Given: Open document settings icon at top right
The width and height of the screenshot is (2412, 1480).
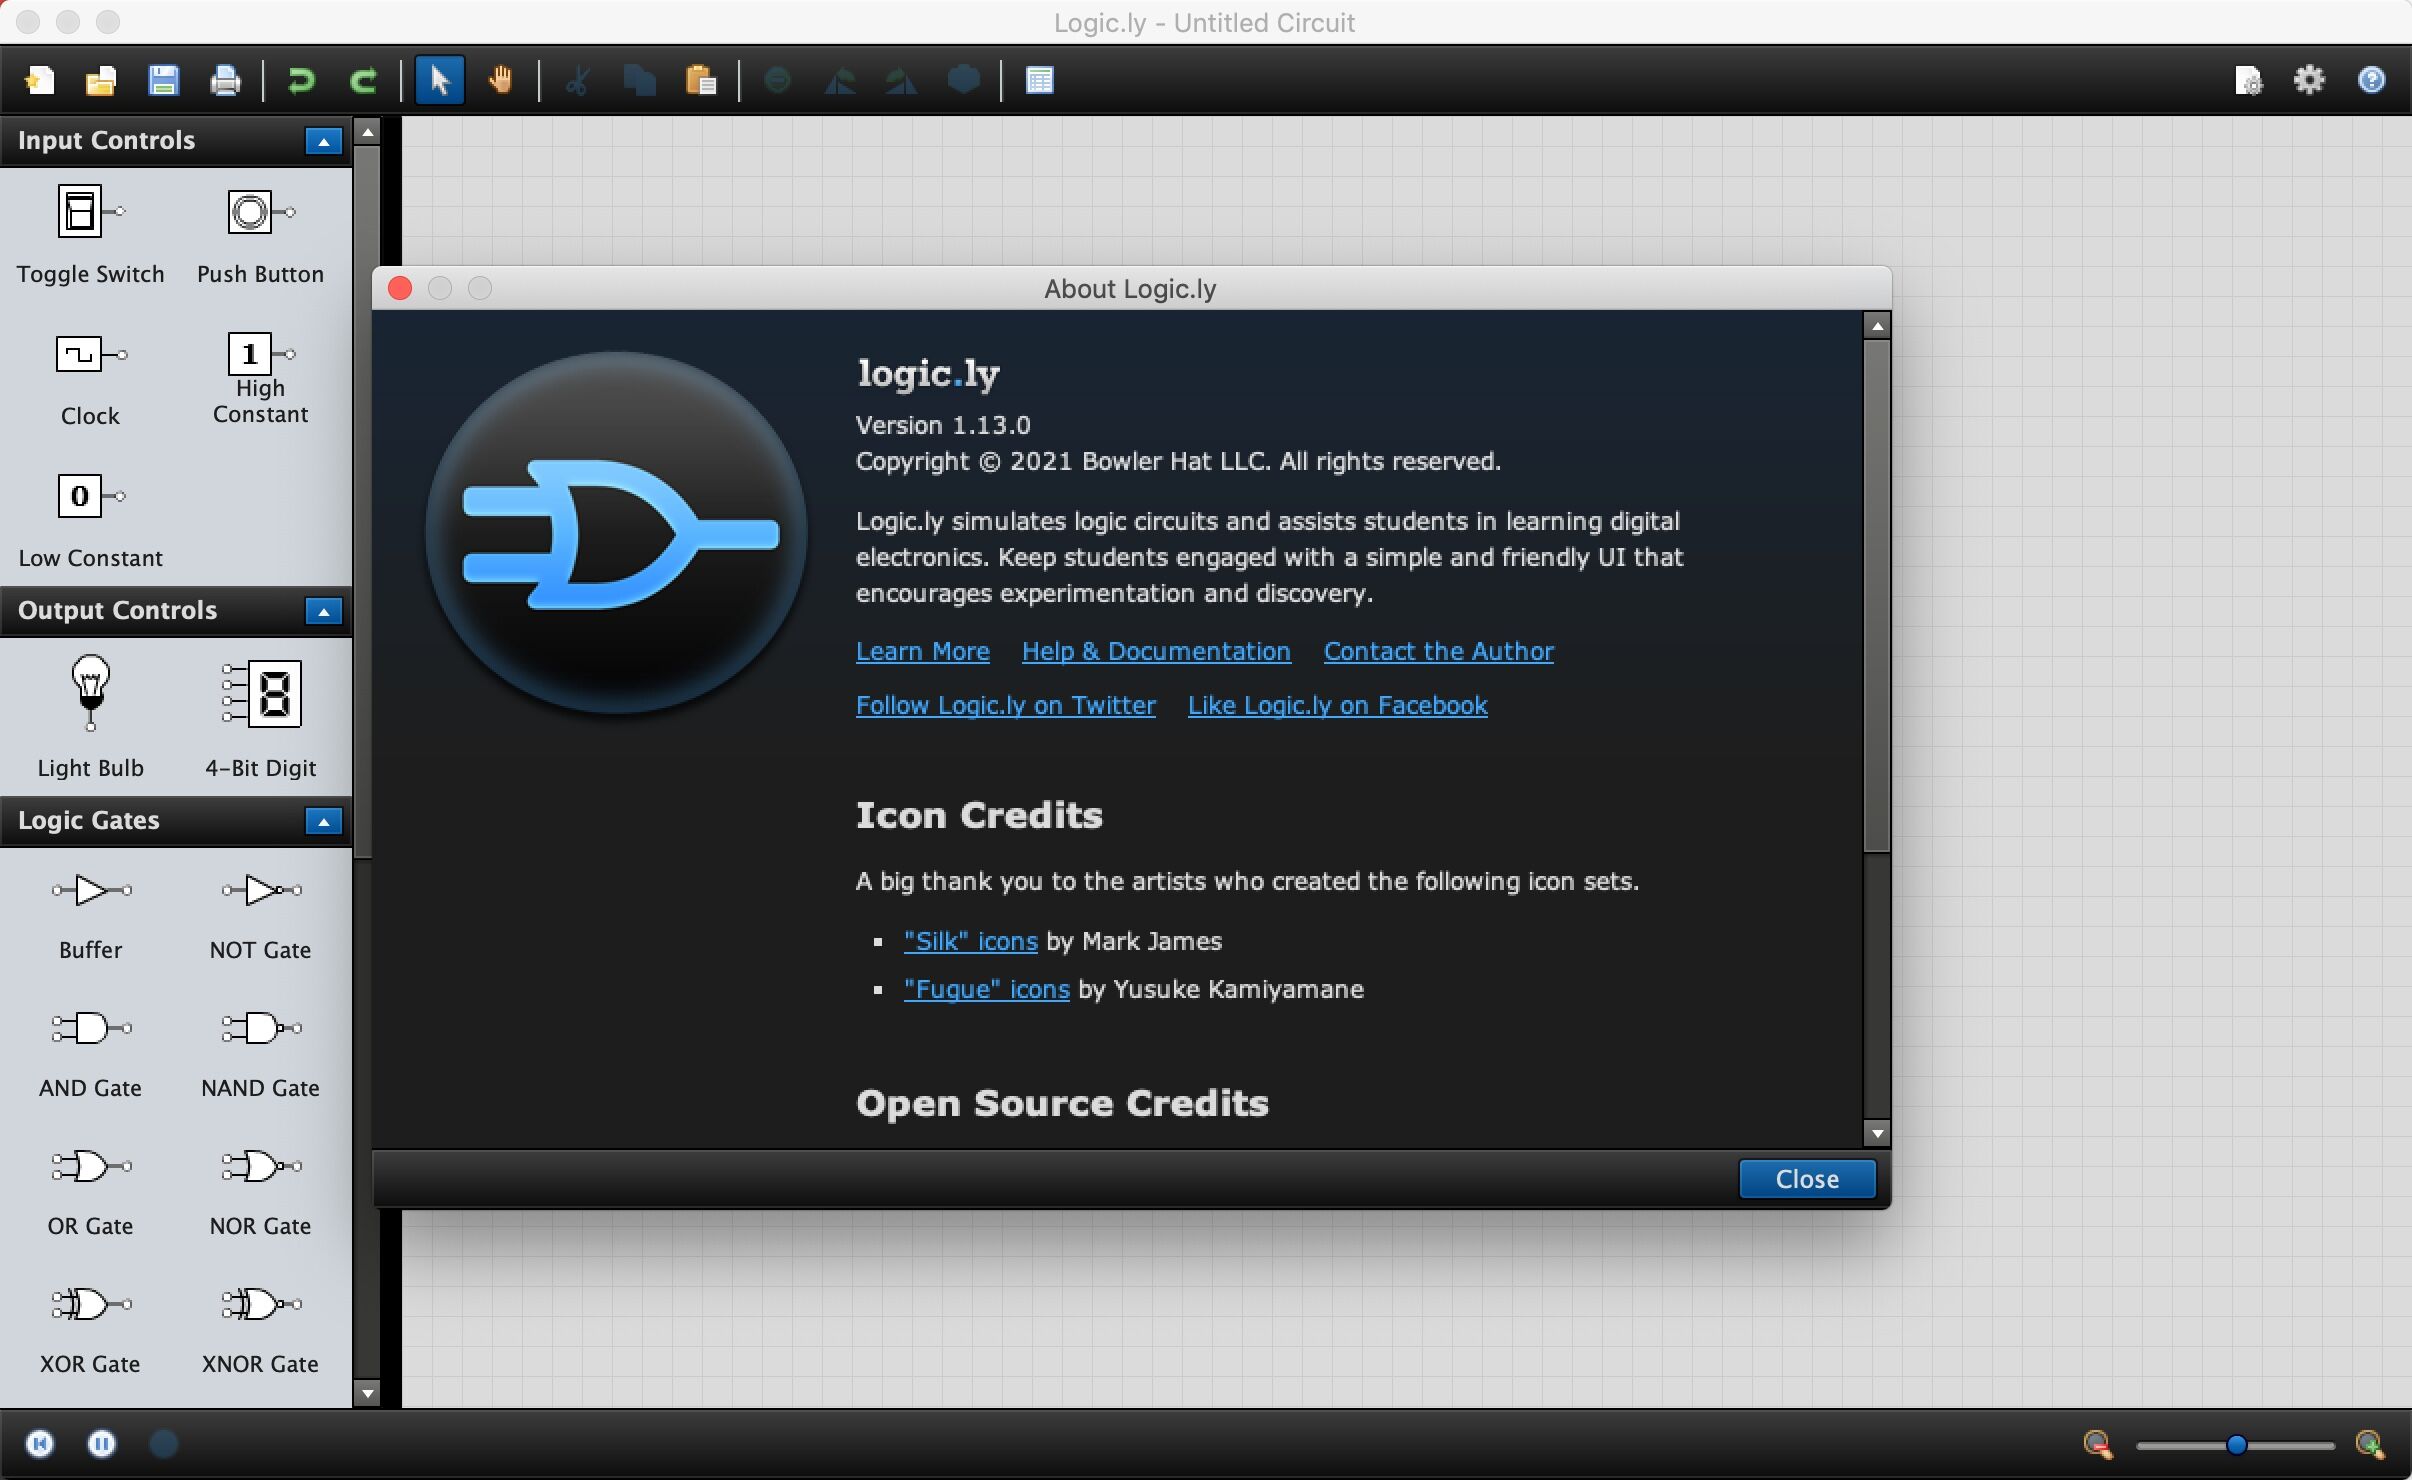Looking at the screenshot, I should pyautogui.click(x=2248, y=80).
